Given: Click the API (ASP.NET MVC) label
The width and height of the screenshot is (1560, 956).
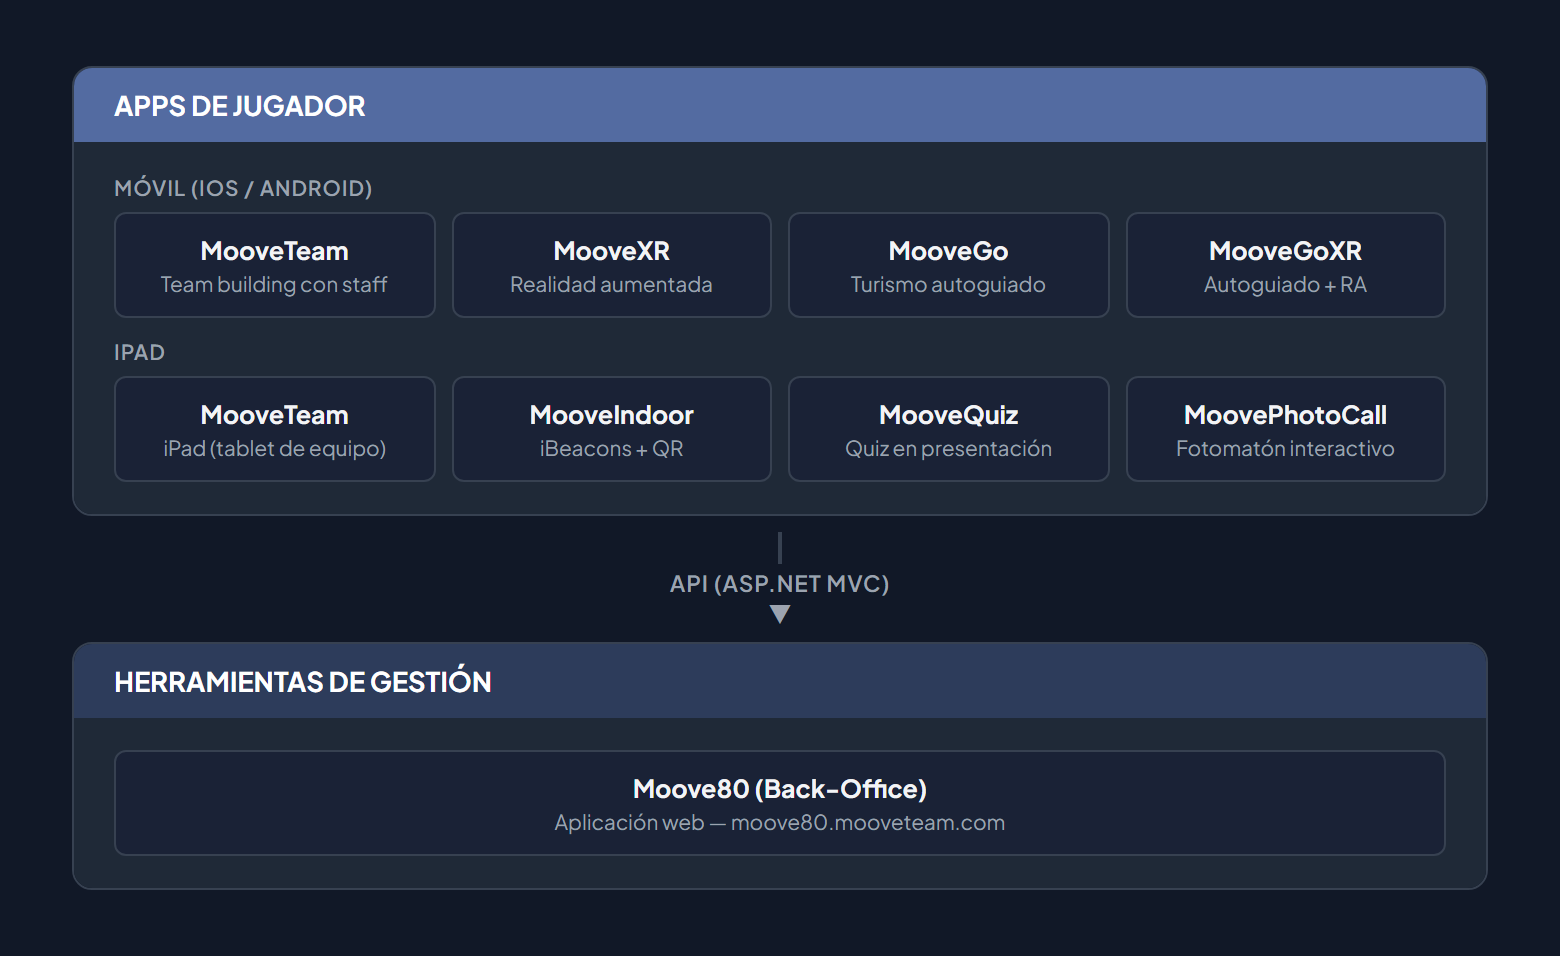Looking at the screenshot, I should (x=780, y=583).
